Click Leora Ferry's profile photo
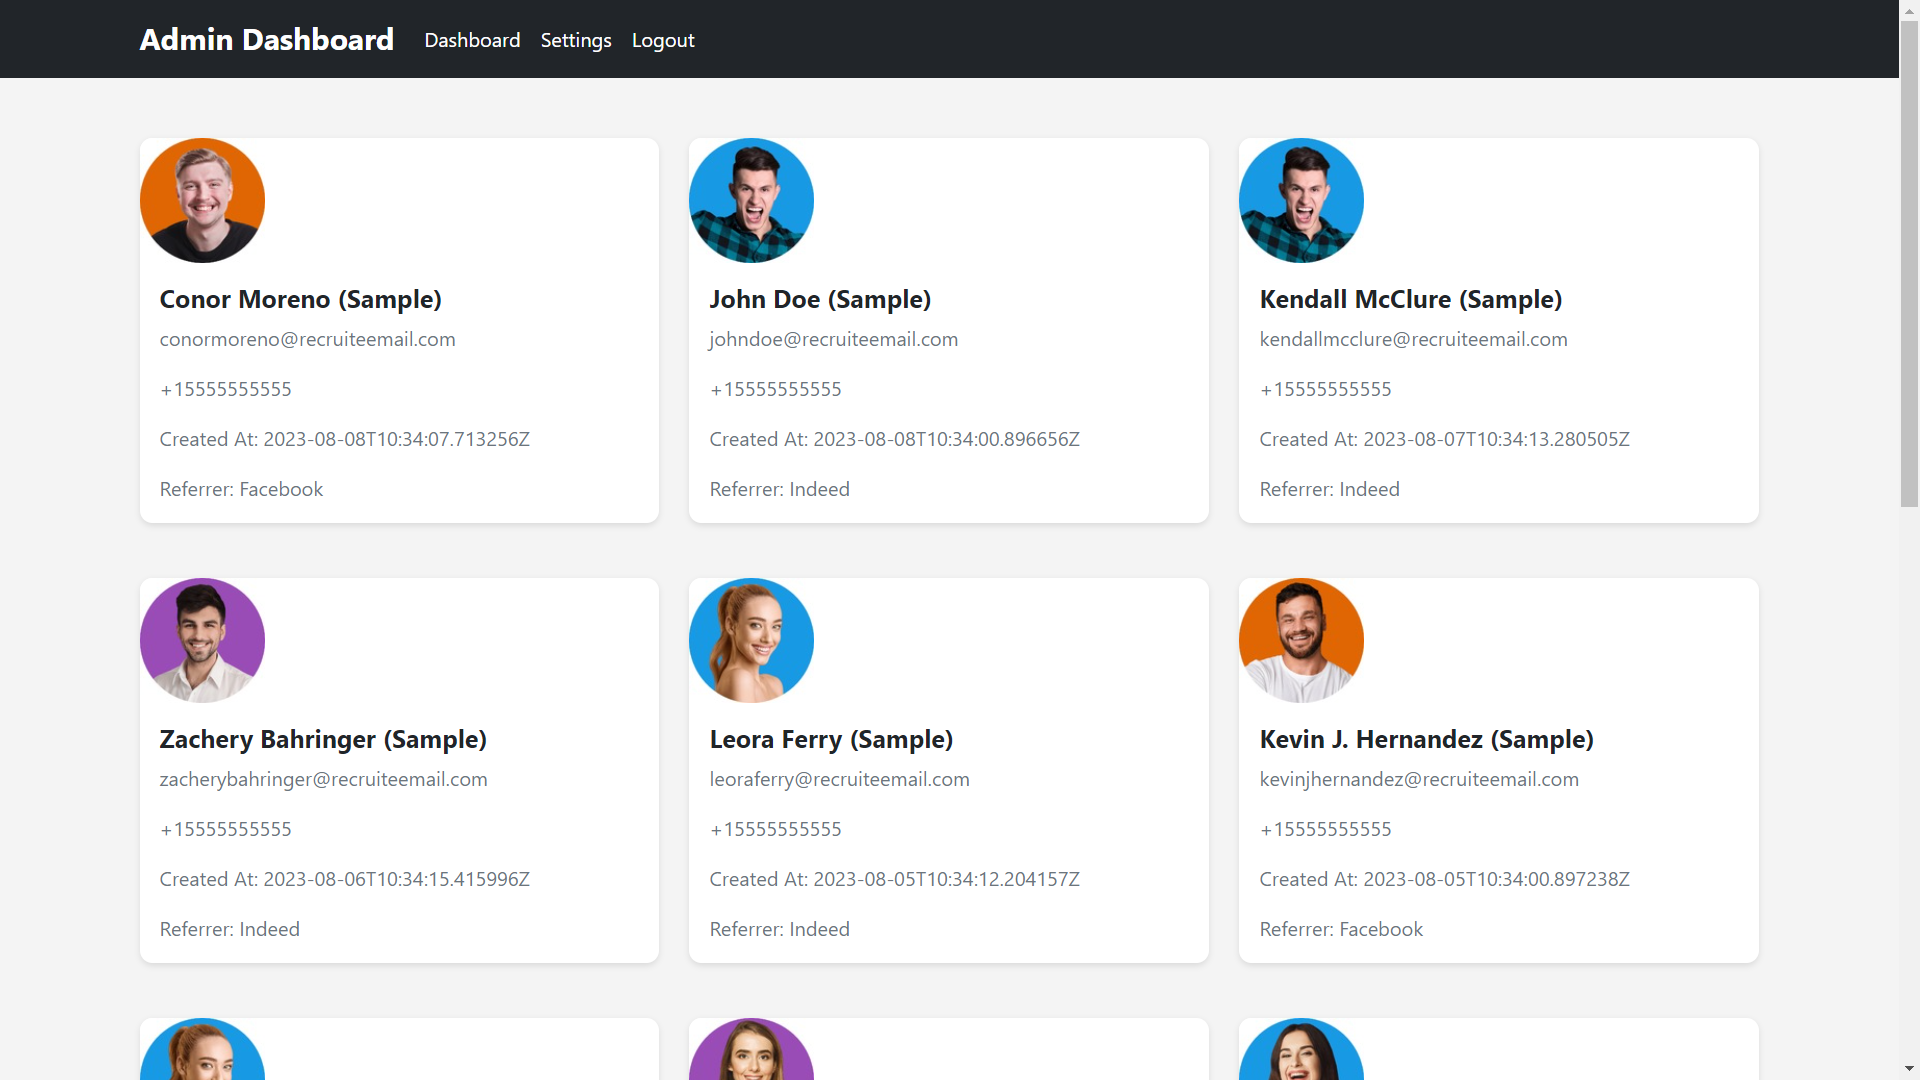The width and height of the screenshot is (1920, 1080). pos(751,641)
